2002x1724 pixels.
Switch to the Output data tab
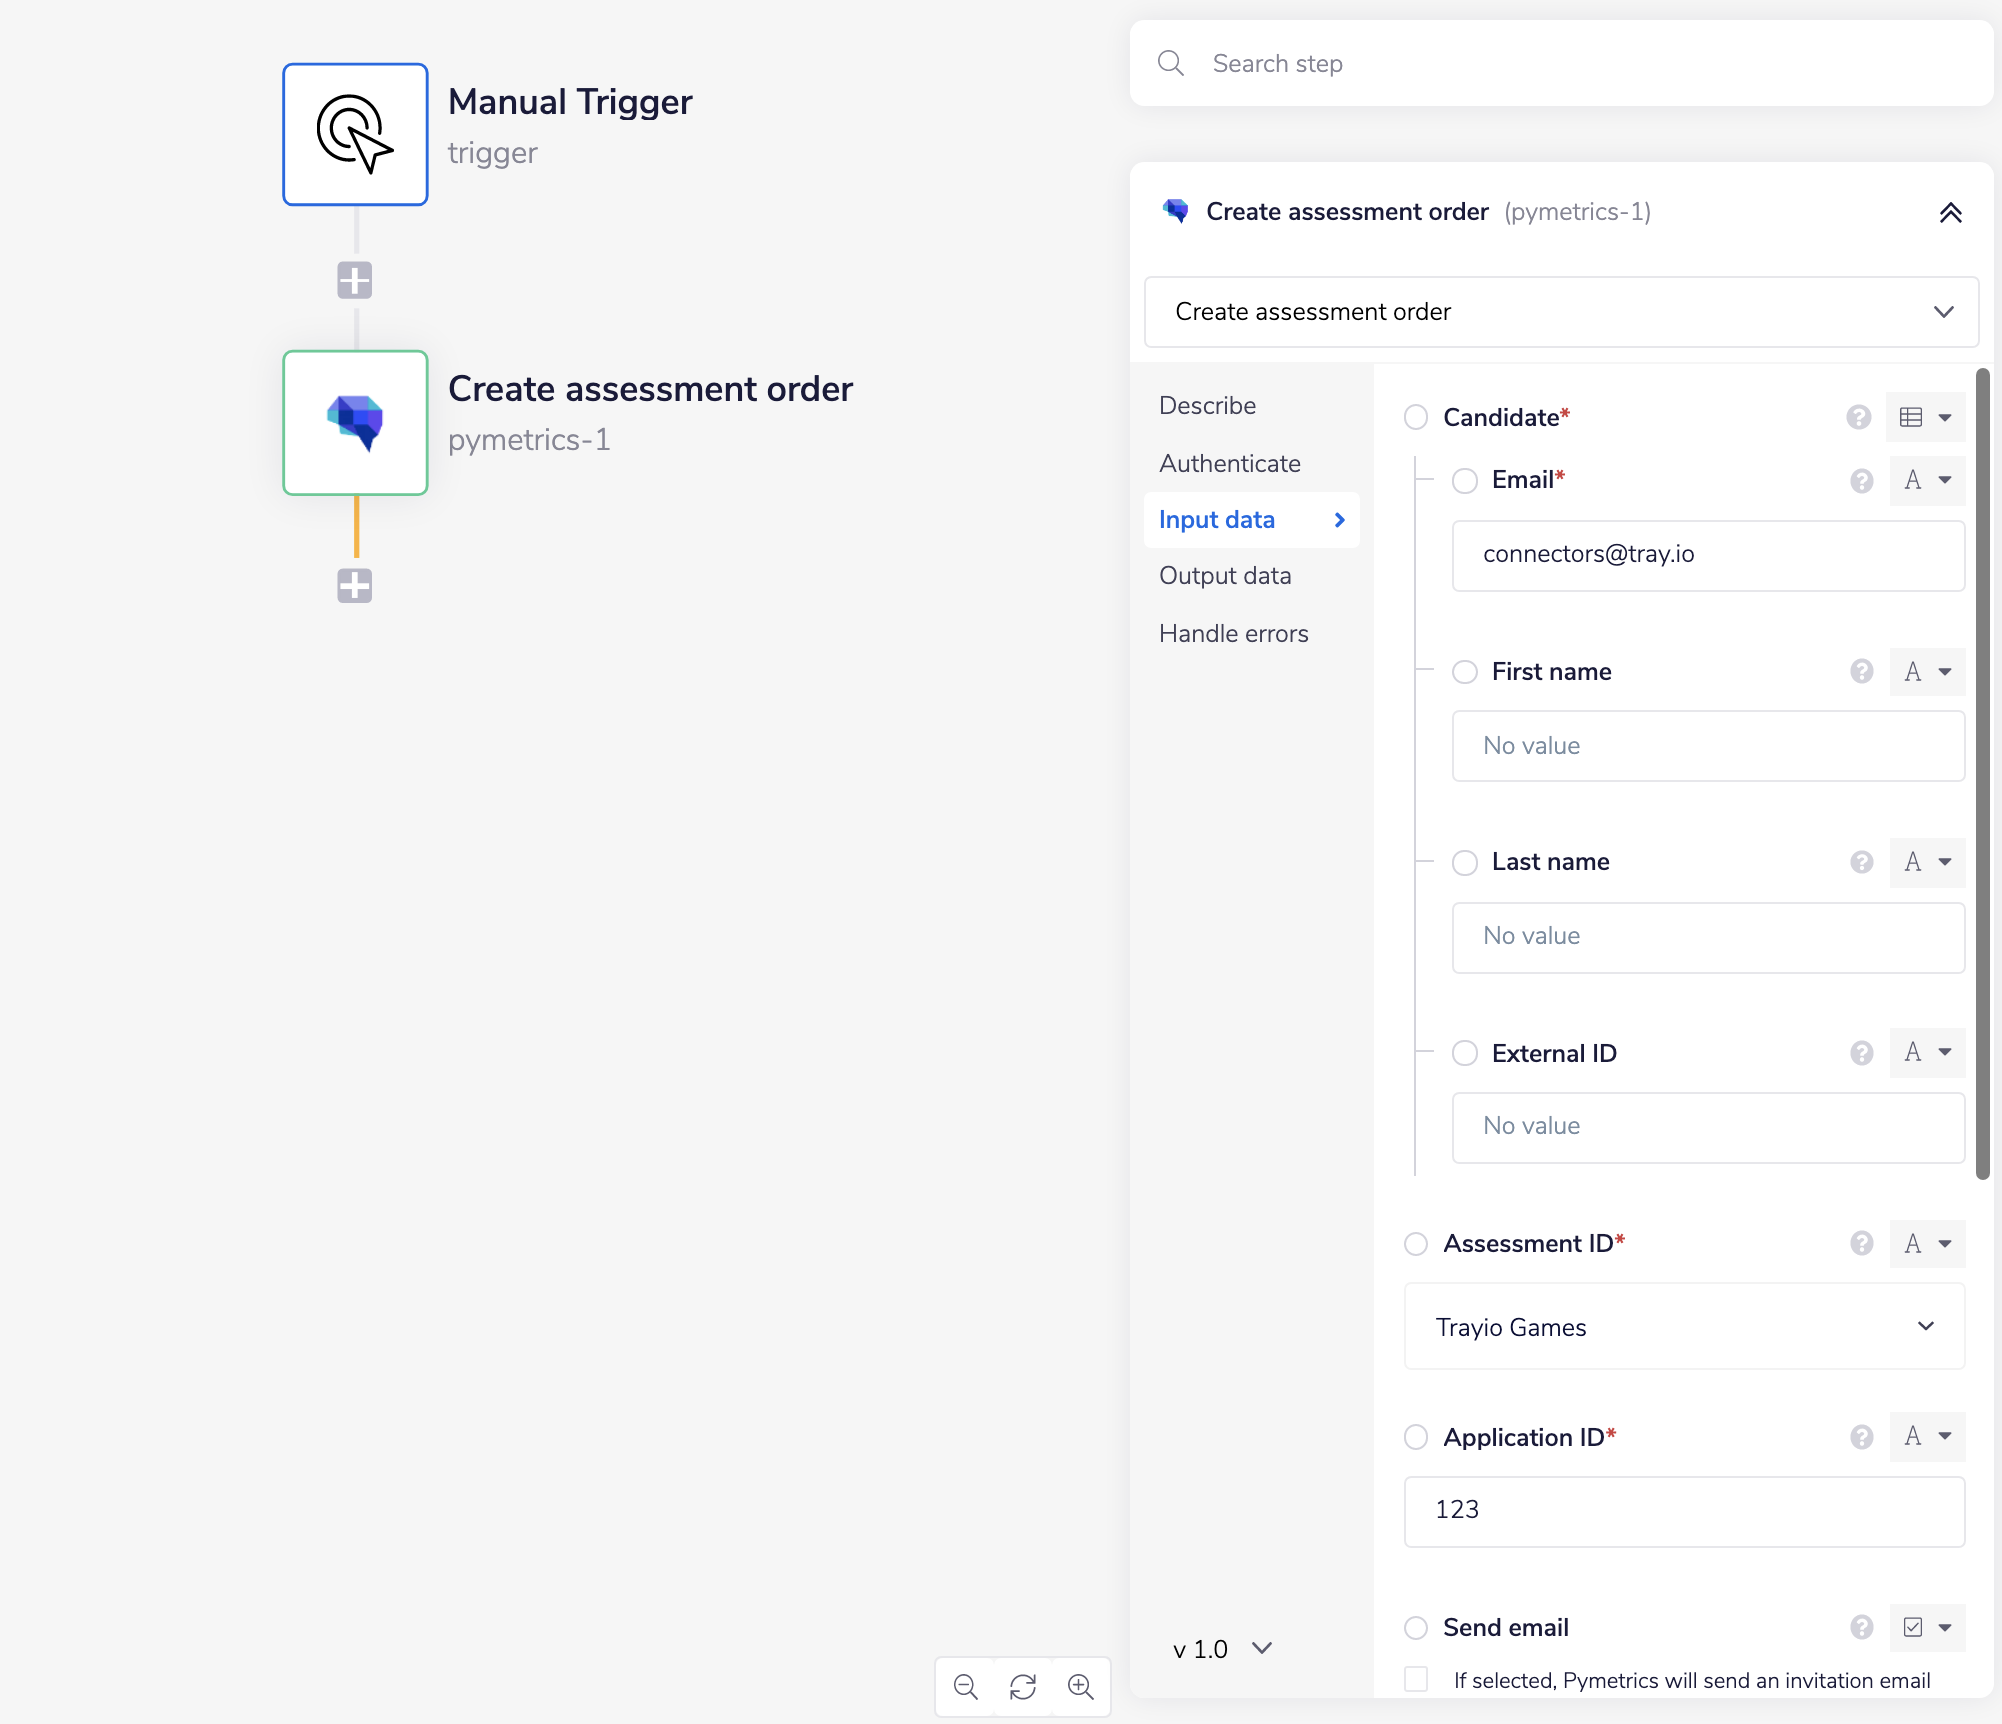1225,576
